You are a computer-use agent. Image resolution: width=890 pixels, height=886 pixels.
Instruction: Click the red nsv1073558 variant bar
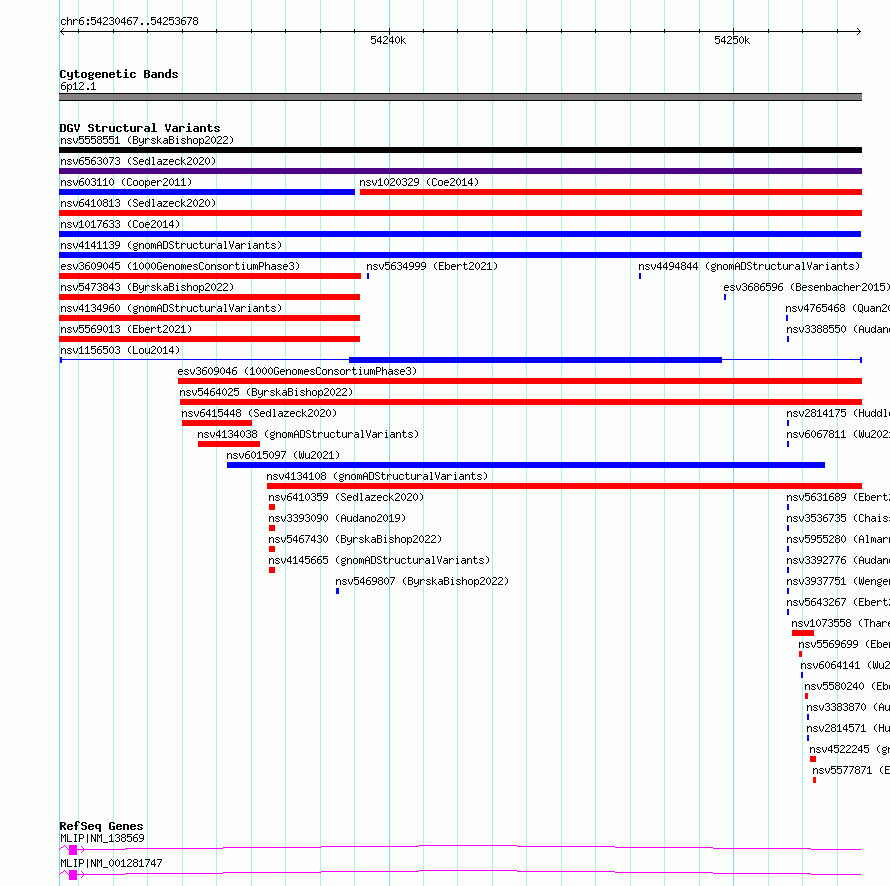tap(803, 633)
